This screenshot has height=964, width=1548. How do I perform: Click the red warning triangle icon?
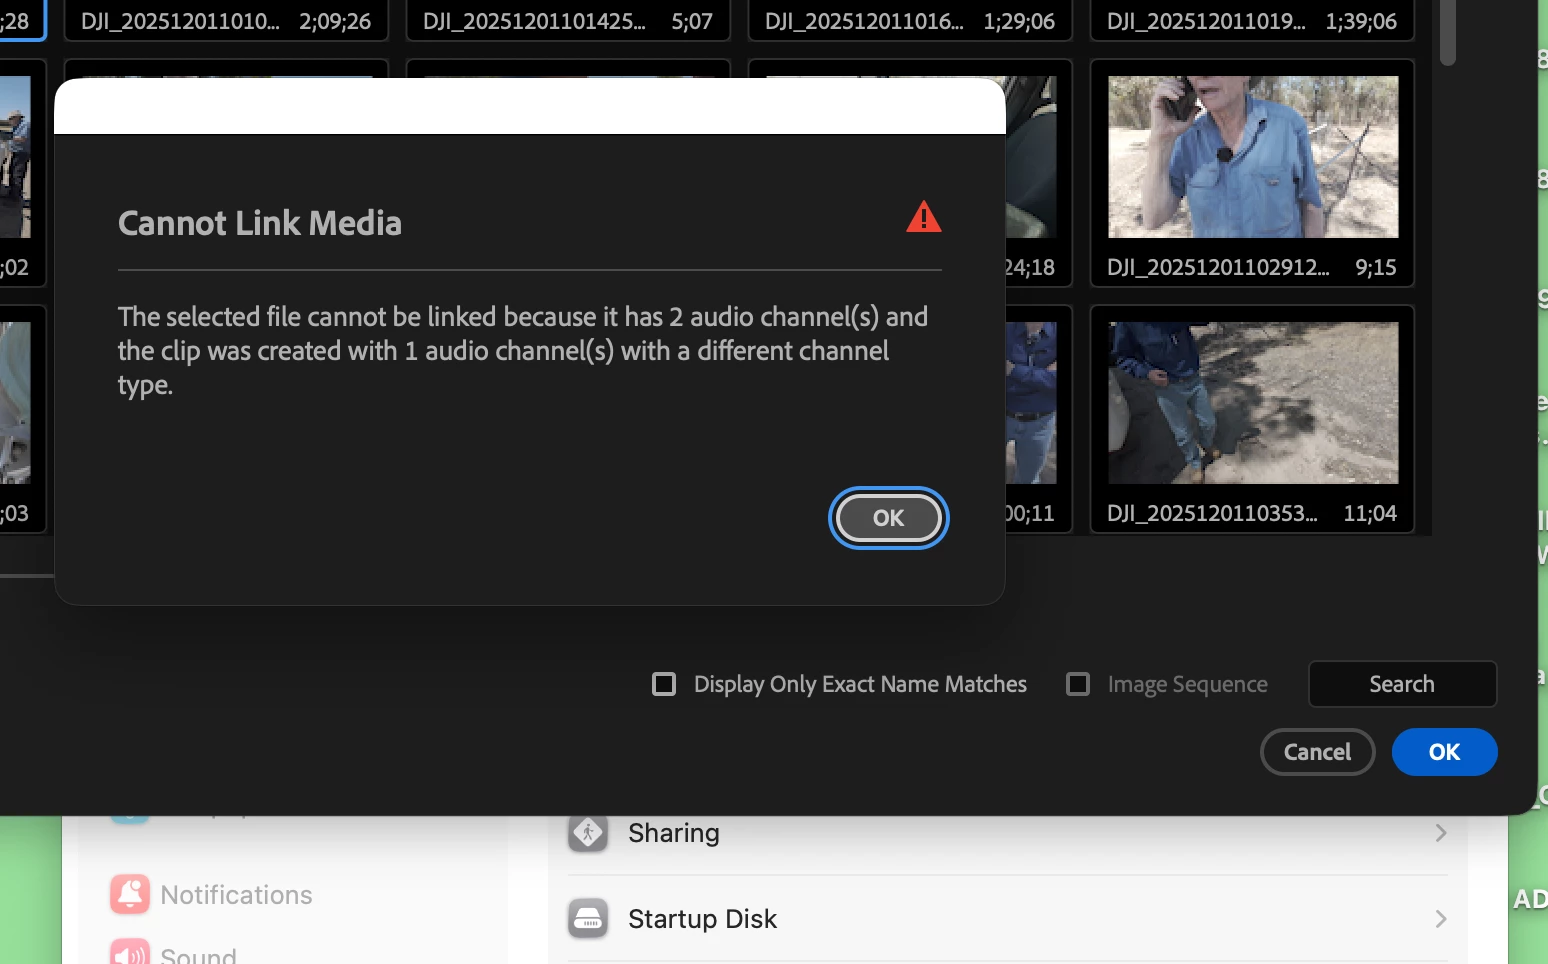tap(923, 216)
